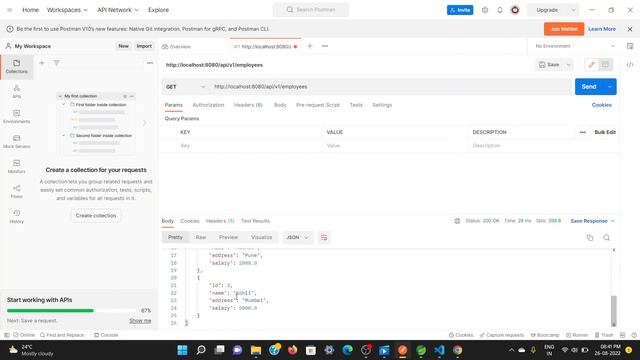Copy the response body with the copy icon
Screen dimensions: 640x360
[x=590, y=238]
